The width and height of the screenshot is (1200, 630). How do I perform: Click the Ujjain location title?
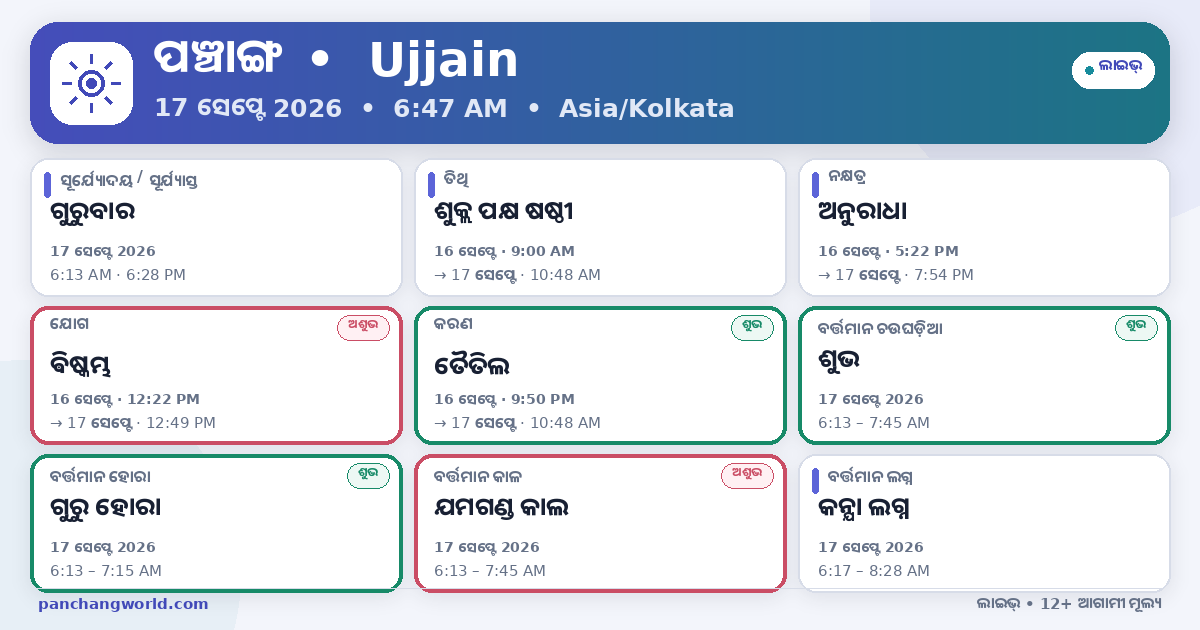coord(444,61)
